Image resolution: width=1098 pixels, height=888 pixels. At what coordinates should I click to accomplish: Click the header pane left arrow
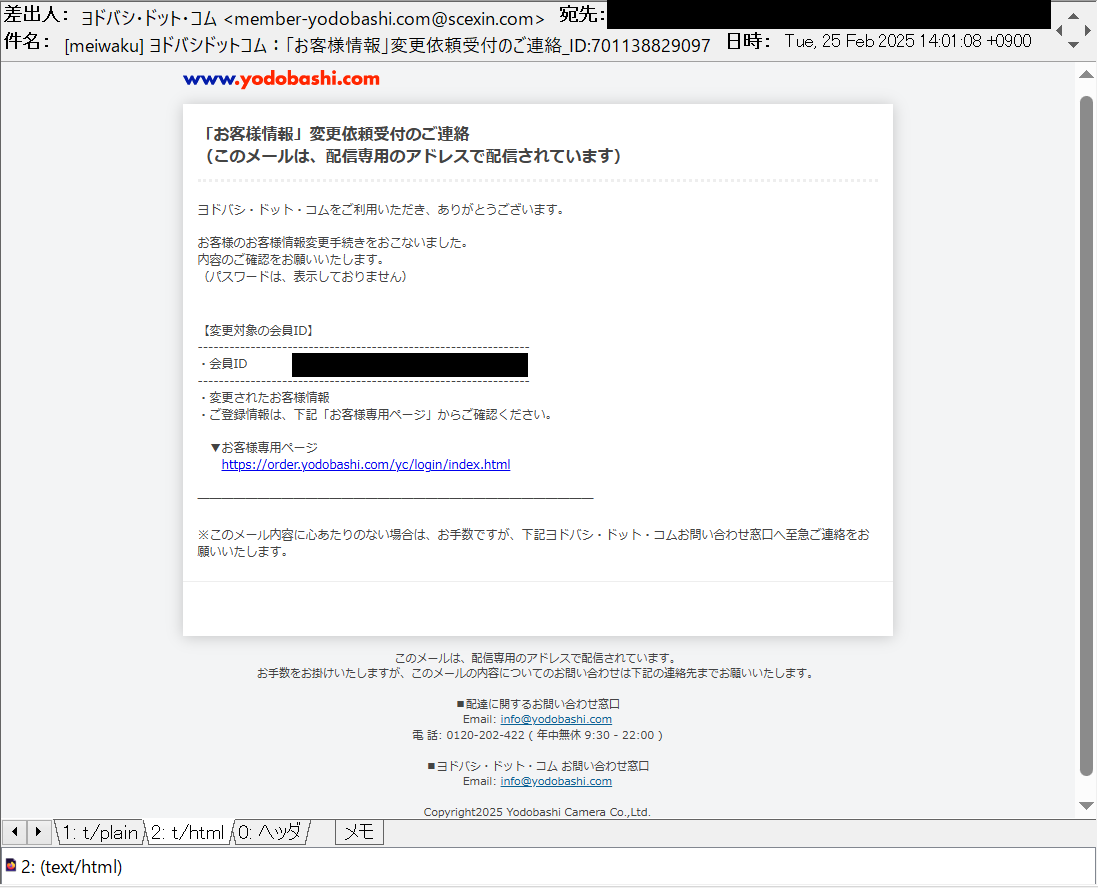coord(1059,30)
